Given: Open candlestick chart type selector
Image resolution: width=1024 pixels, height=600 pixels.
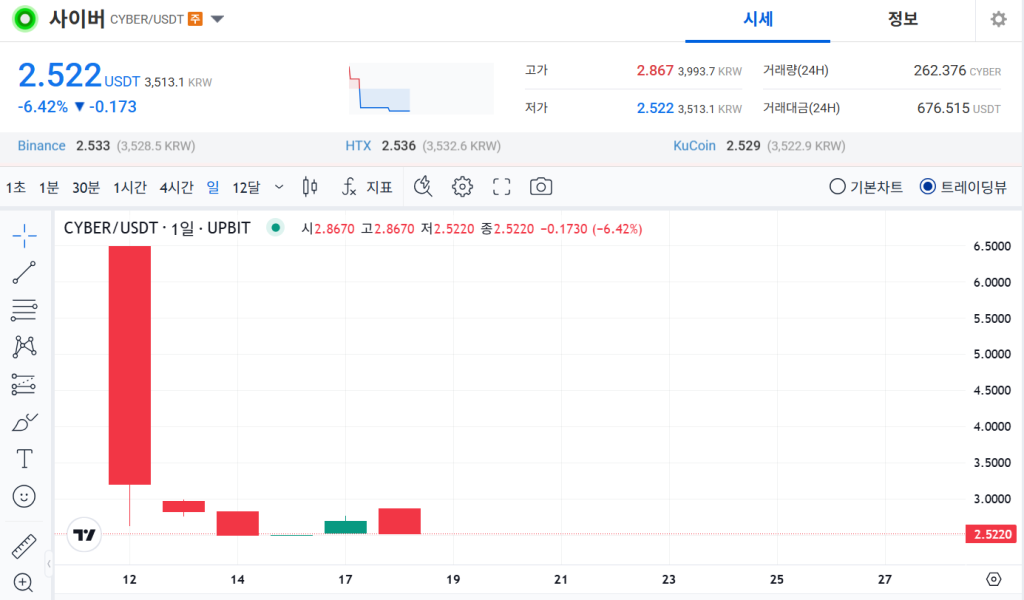Looking at the screenshot, I should click(x=310, y=187).
